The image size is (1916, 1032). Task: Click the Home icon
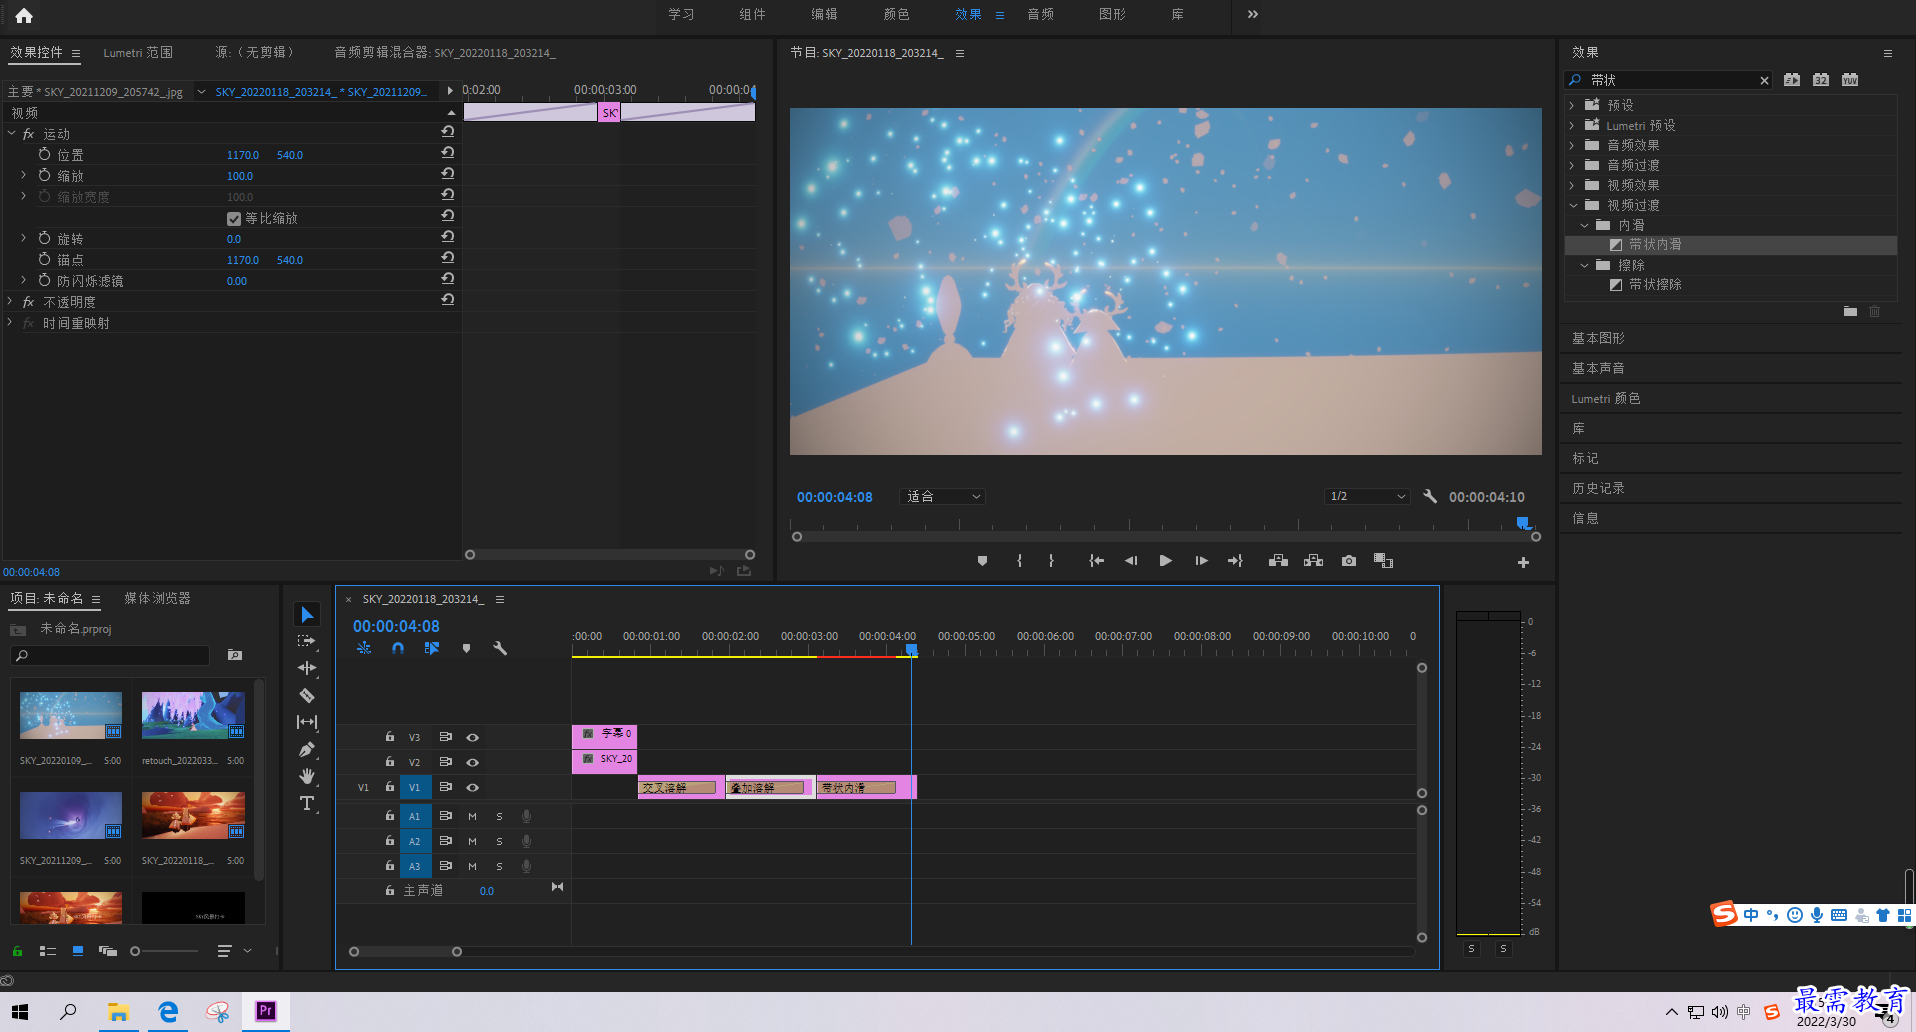24,15
